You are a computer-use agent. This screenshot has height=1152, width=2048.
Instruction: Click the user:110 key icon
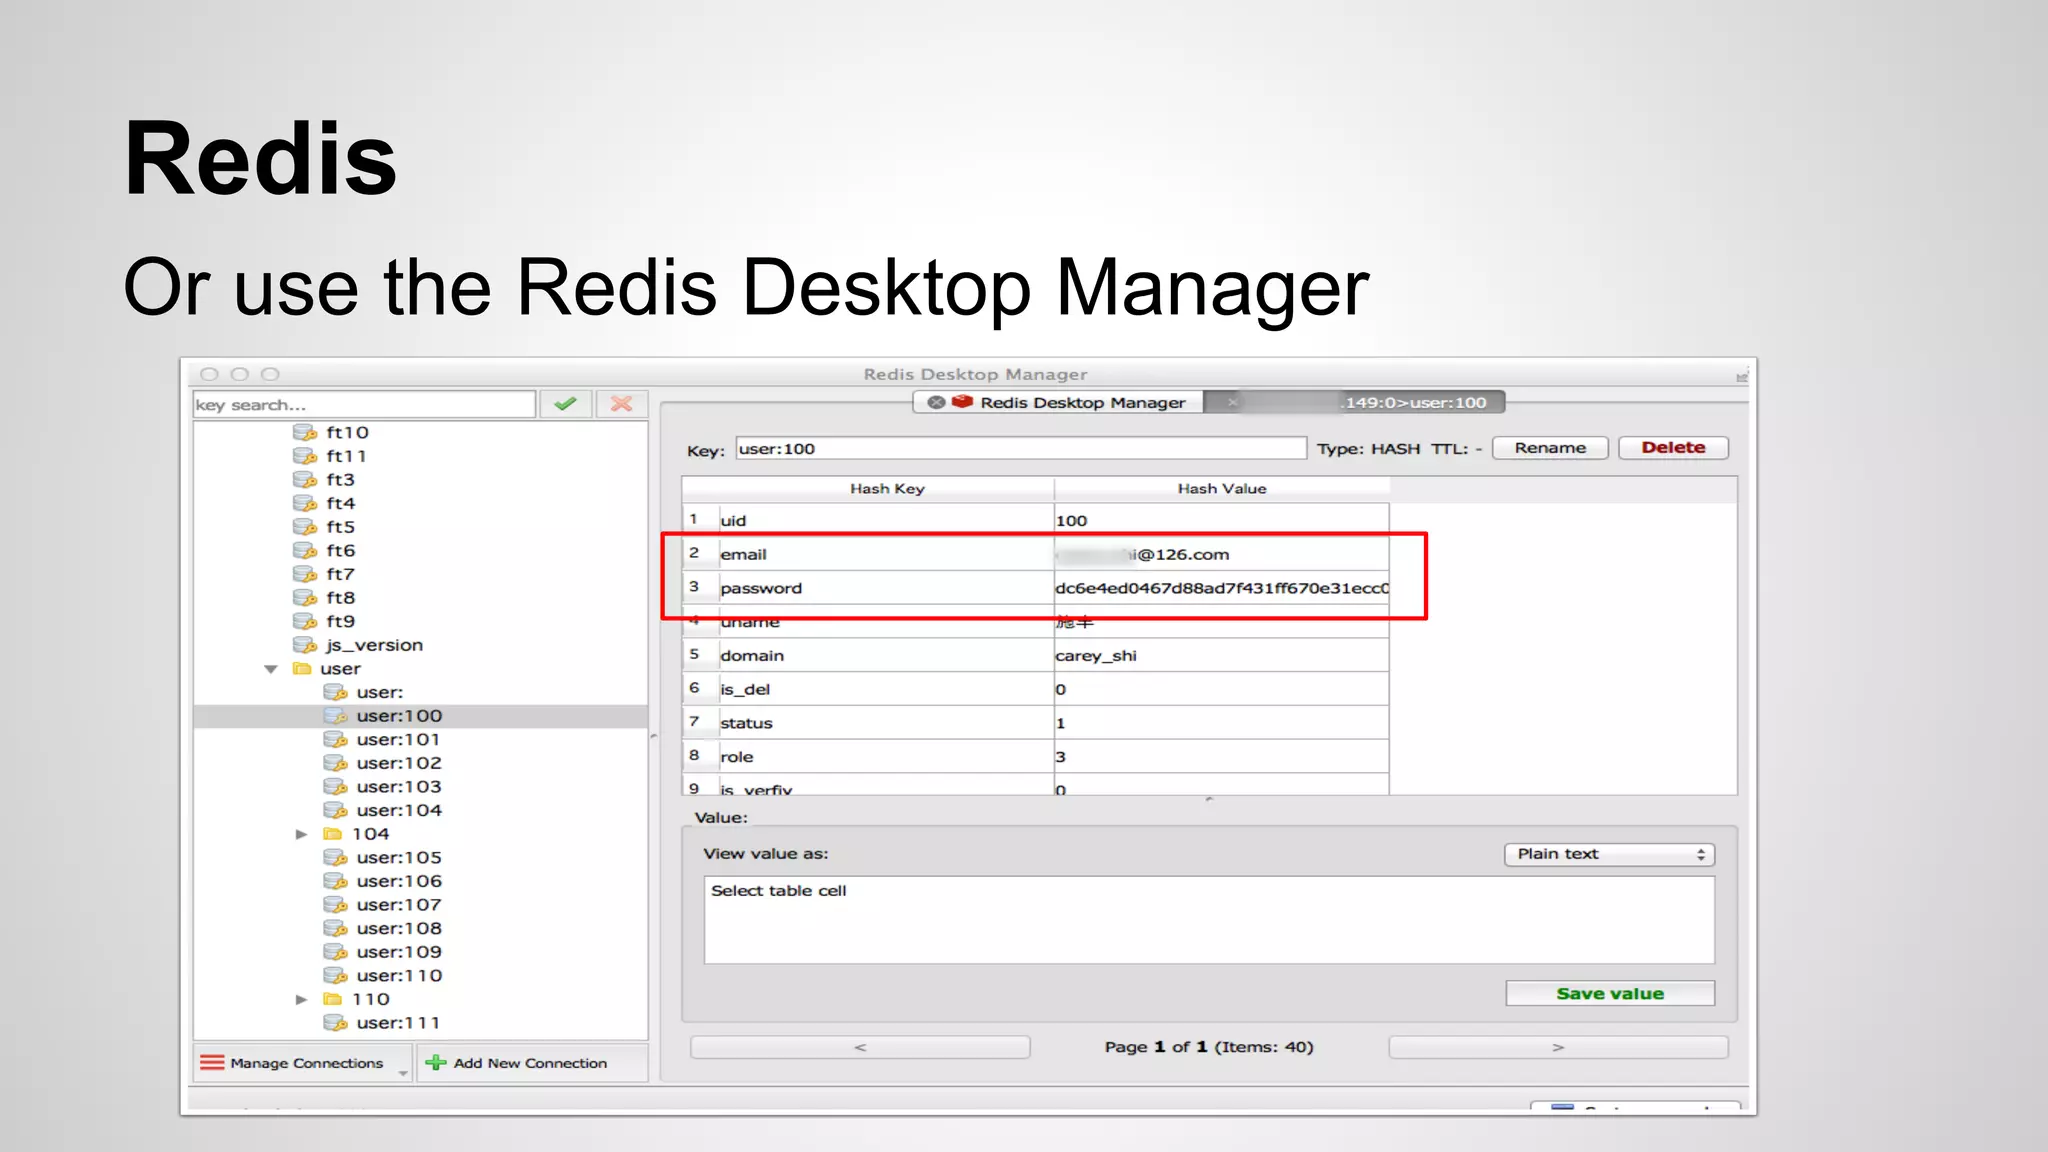[x=335, y=976]
